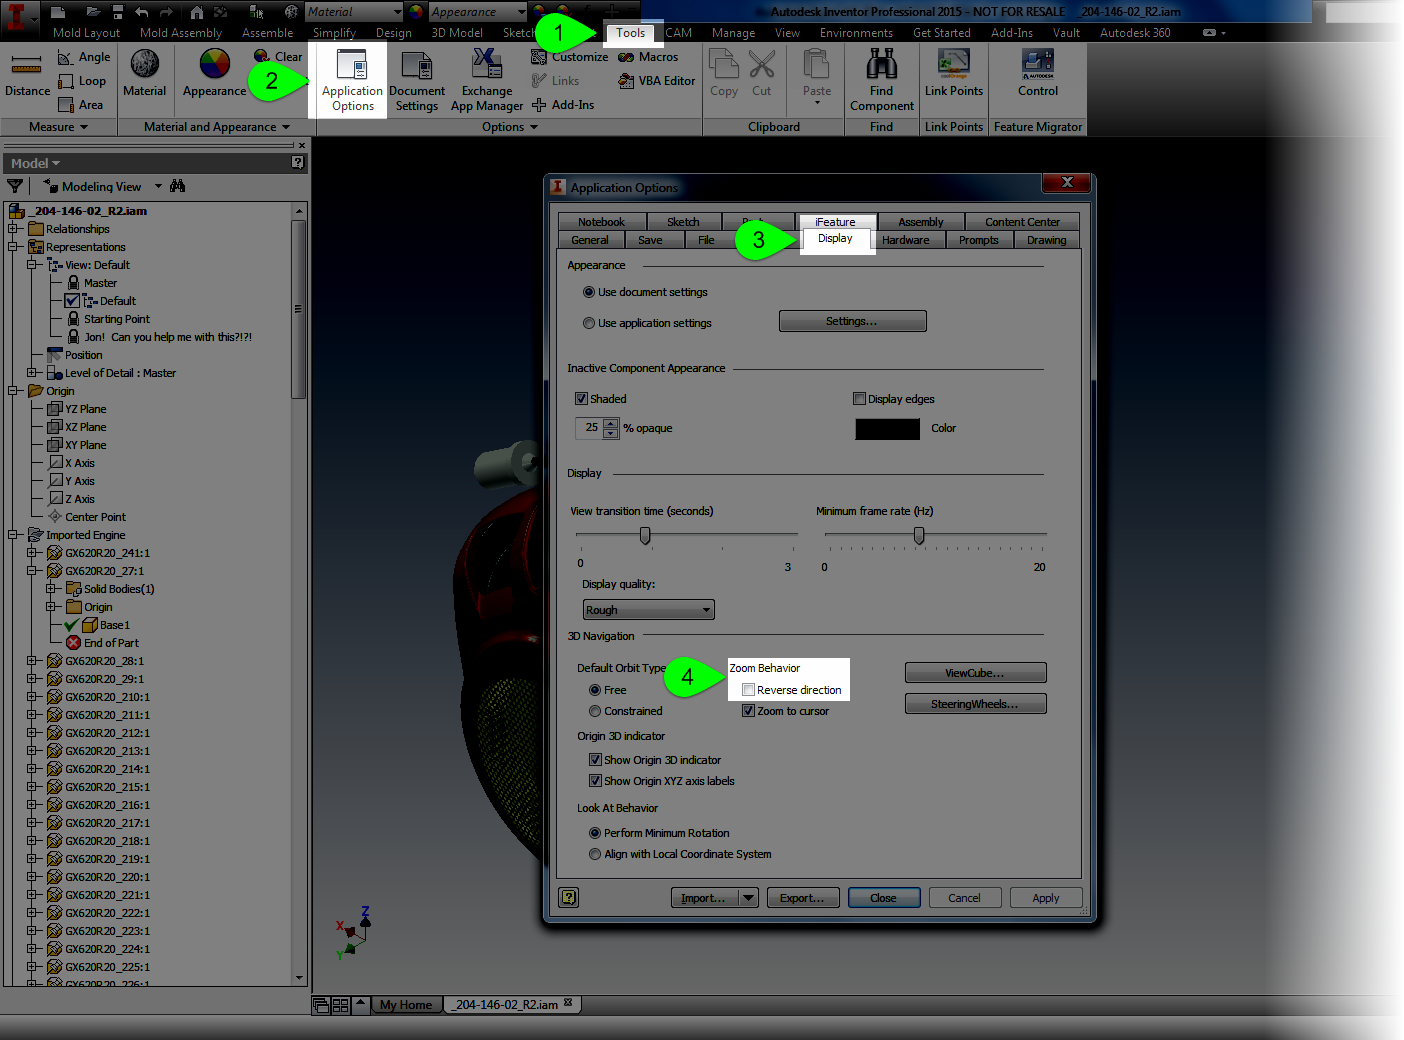This screenshot has width=1404, height=1040.
Task: Click the browser filter funnel icon
Action: click(15, 186)
